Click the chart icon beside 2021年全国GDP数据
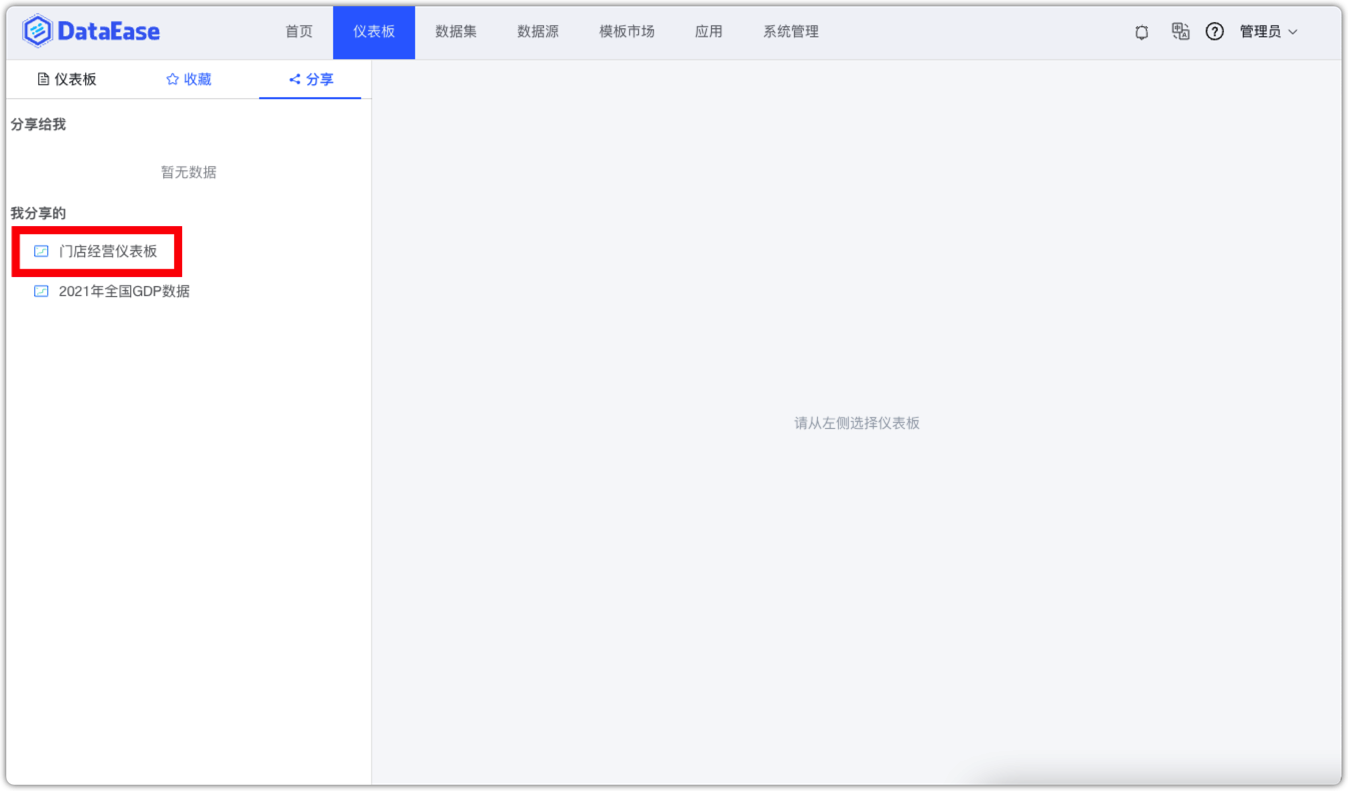 (41, 291)
